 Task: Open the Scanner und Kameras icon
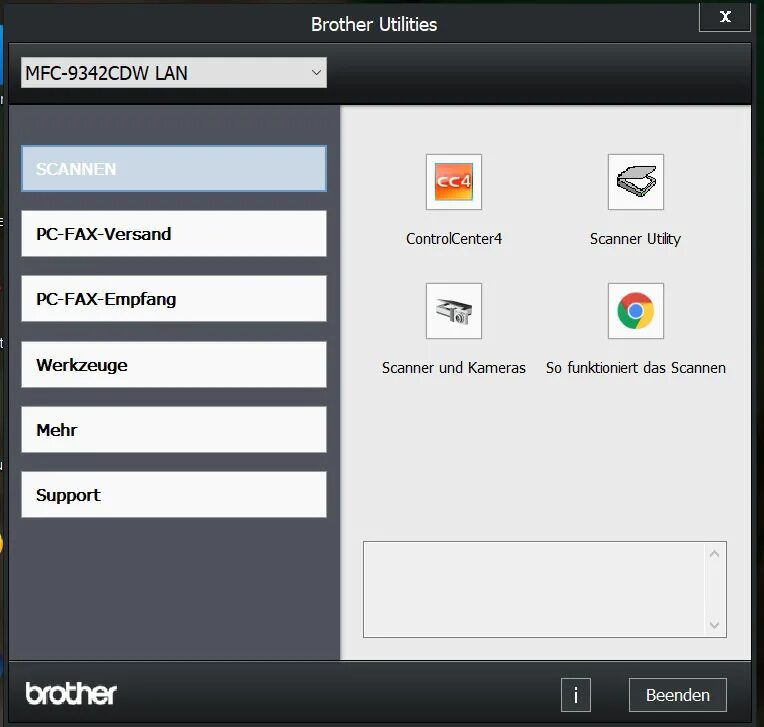coord(454,311)
